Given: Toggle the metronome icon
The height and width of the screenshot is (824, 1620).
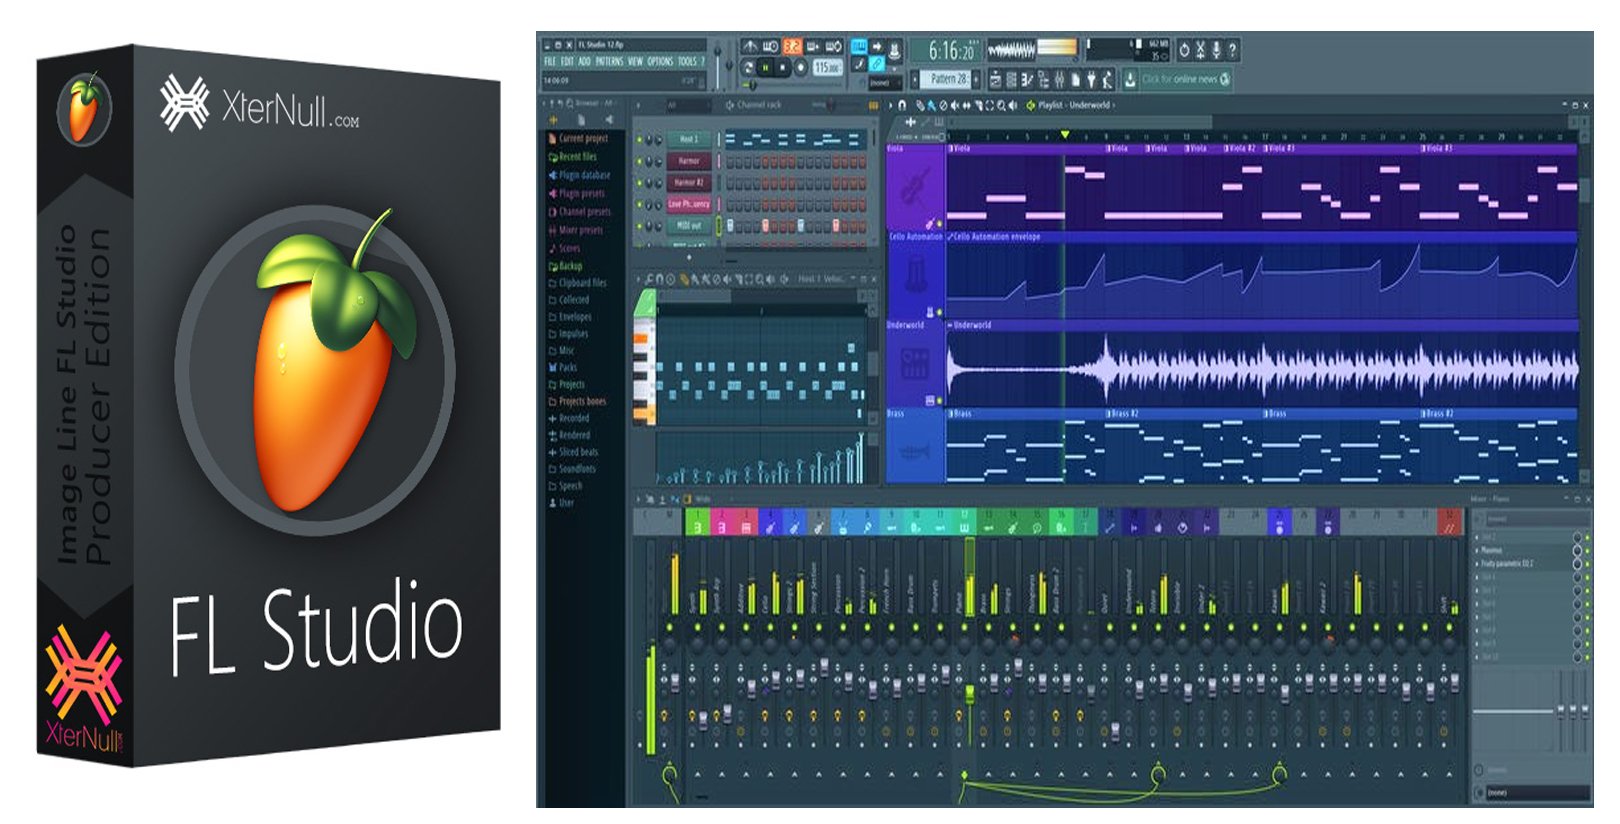Looking at the screenshot, I should pos(750,46).
